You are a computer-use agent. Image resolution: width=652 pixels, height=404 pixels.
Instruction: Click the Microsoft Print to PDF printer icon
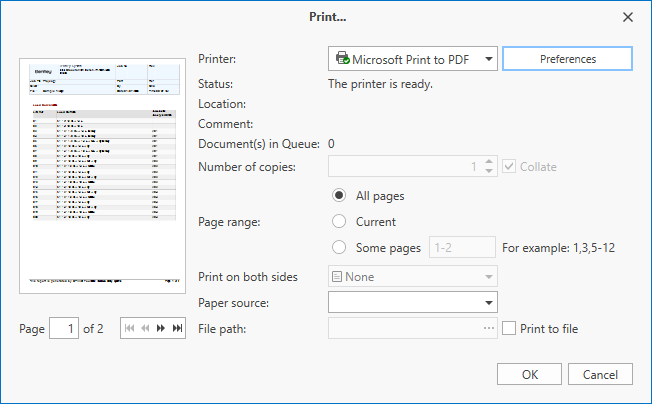[x=343, y=58]
